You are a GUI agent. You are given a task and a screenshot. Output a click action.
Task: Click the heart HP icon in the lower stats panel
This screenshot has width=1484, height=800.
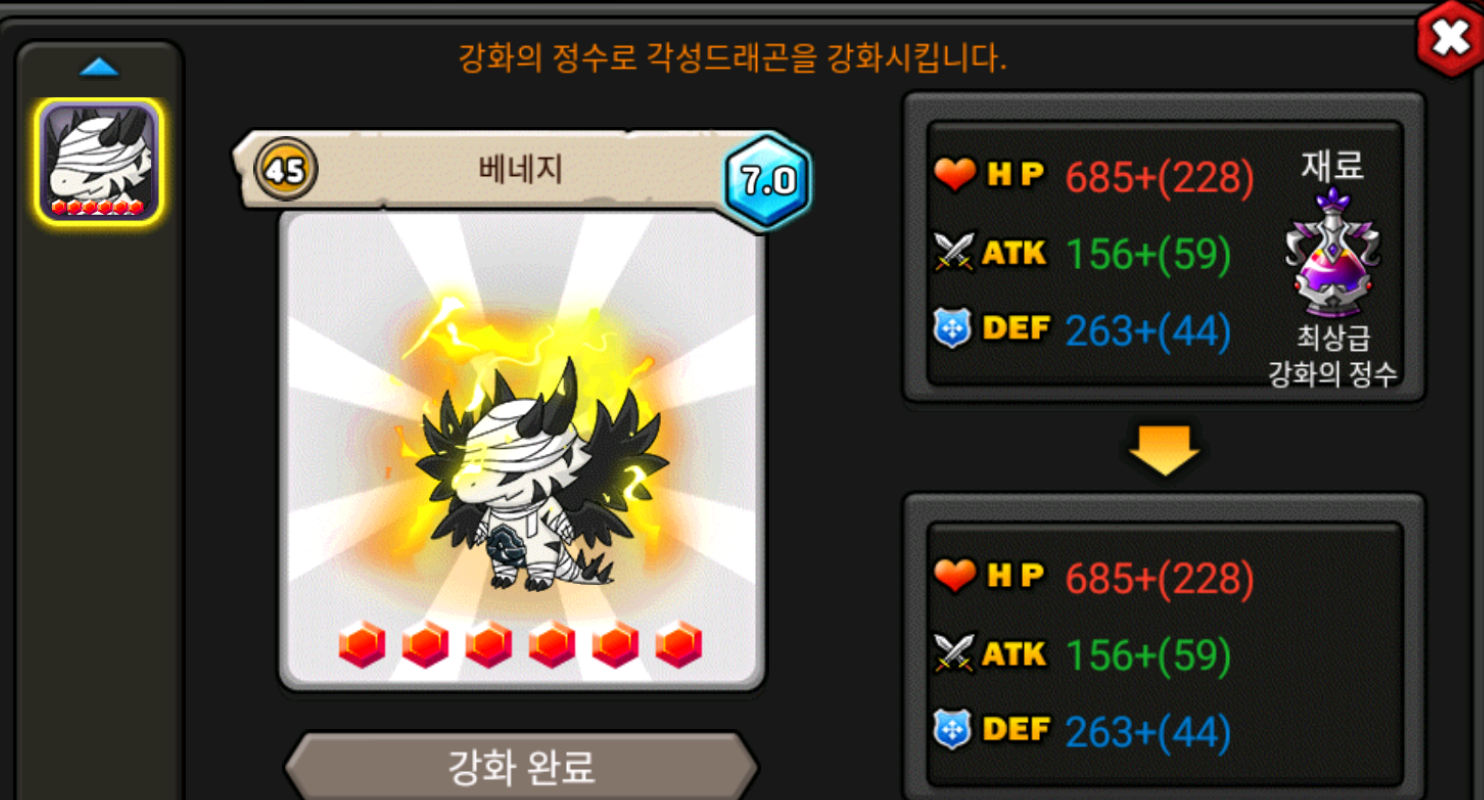tap(955, 576)
